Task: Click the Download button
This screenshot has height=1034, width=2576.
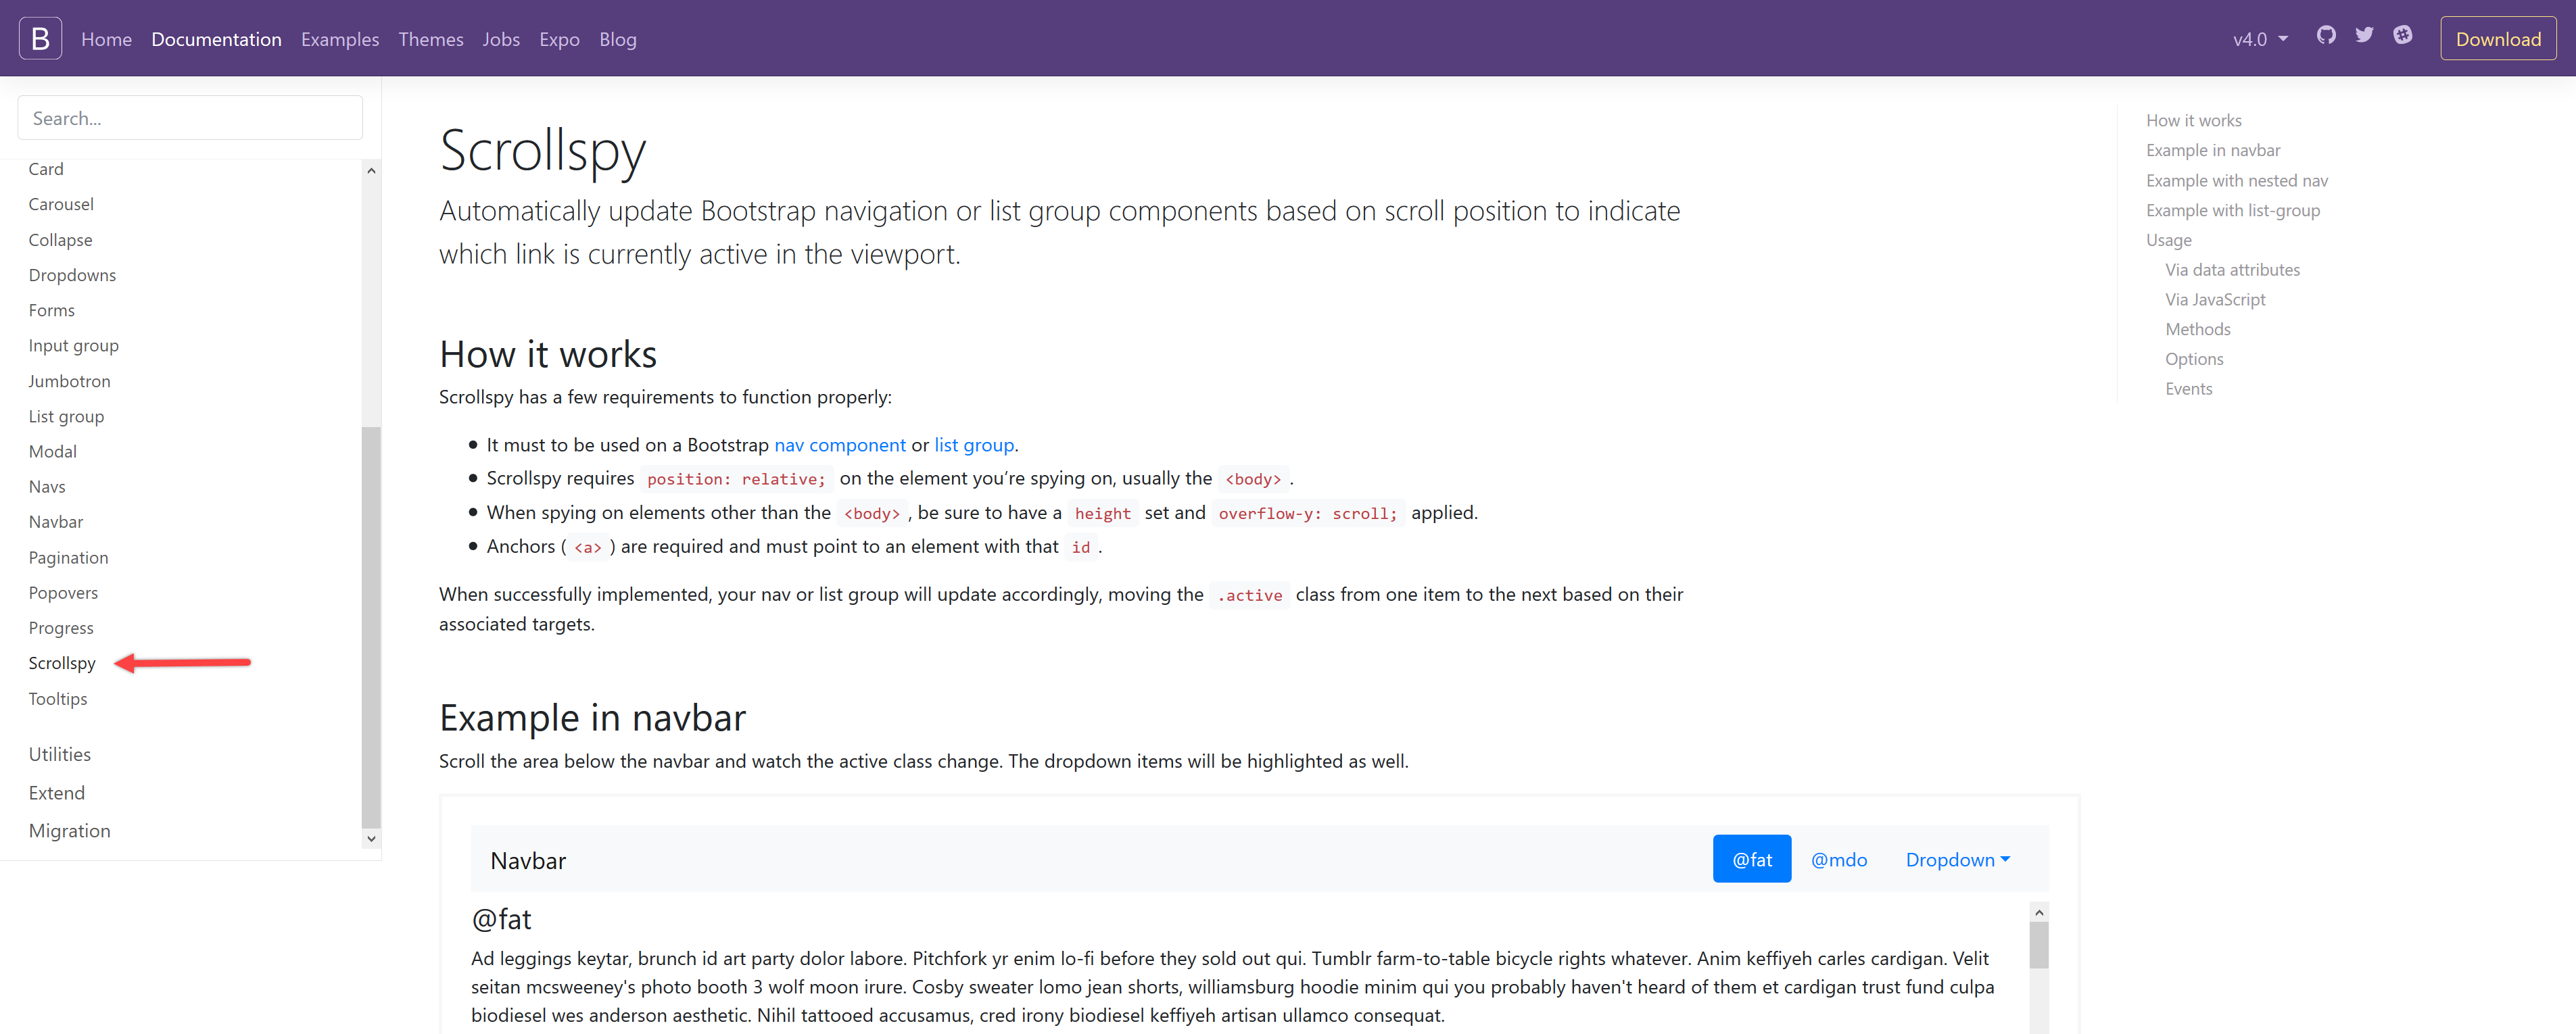Action: pyautogui.click(x=2497, y=39)
